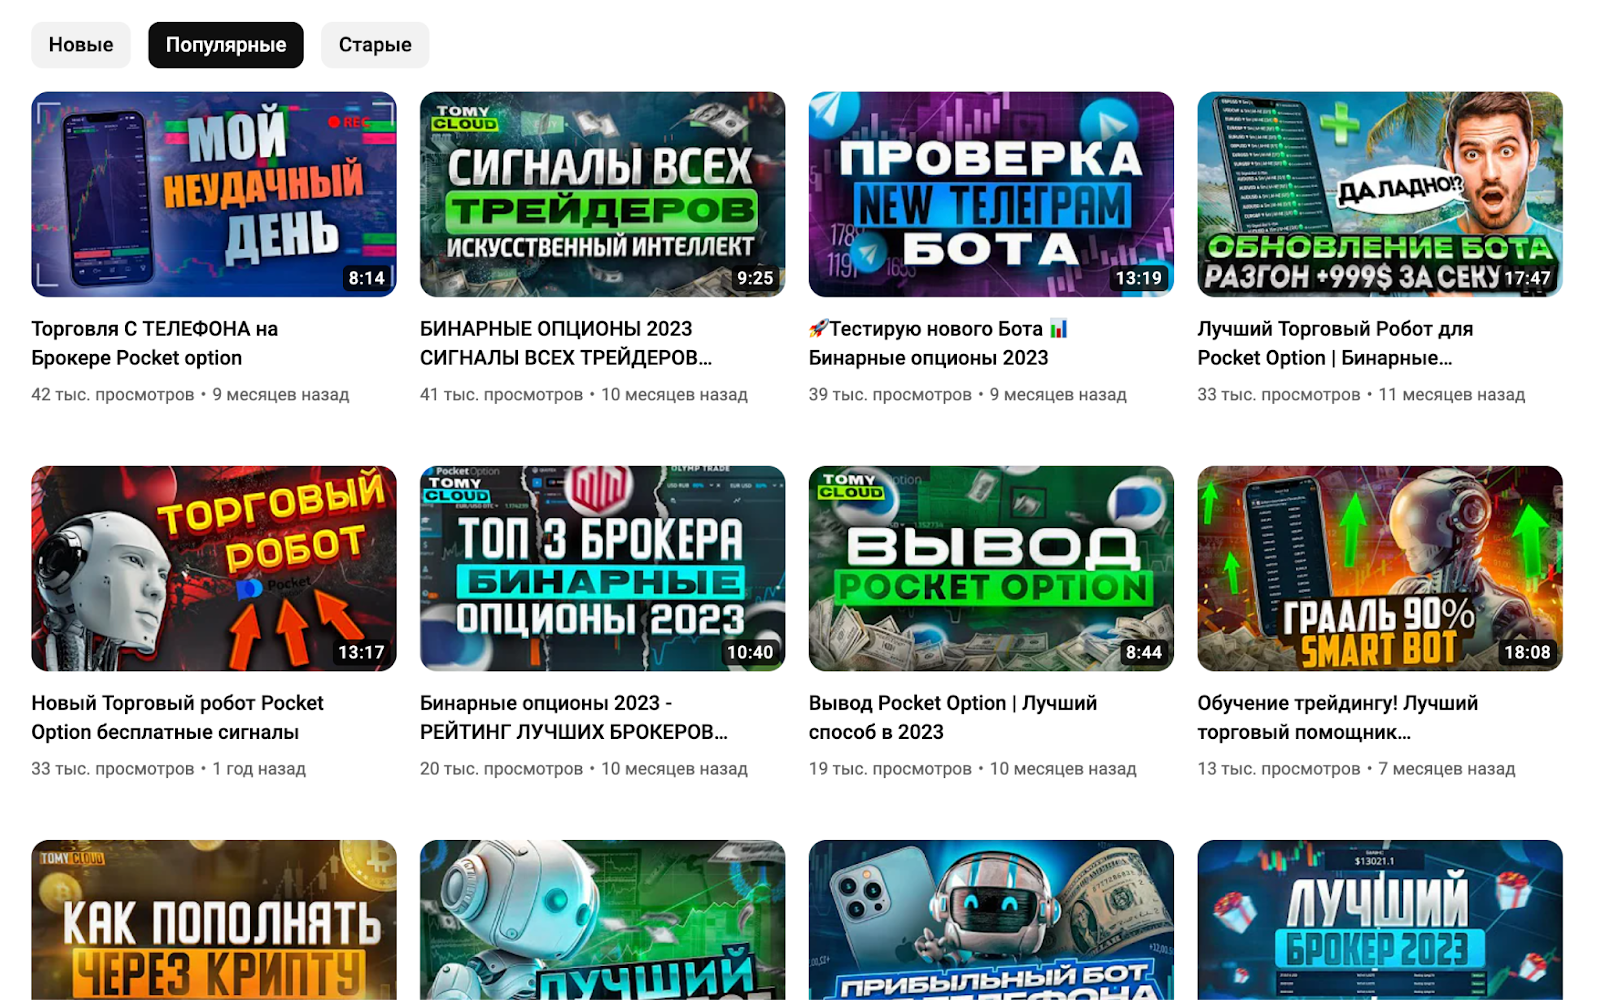The image size is (1600, 1000).
Task: Open the Вывод Pocket Option thumbnail
Action: [991, 568]
